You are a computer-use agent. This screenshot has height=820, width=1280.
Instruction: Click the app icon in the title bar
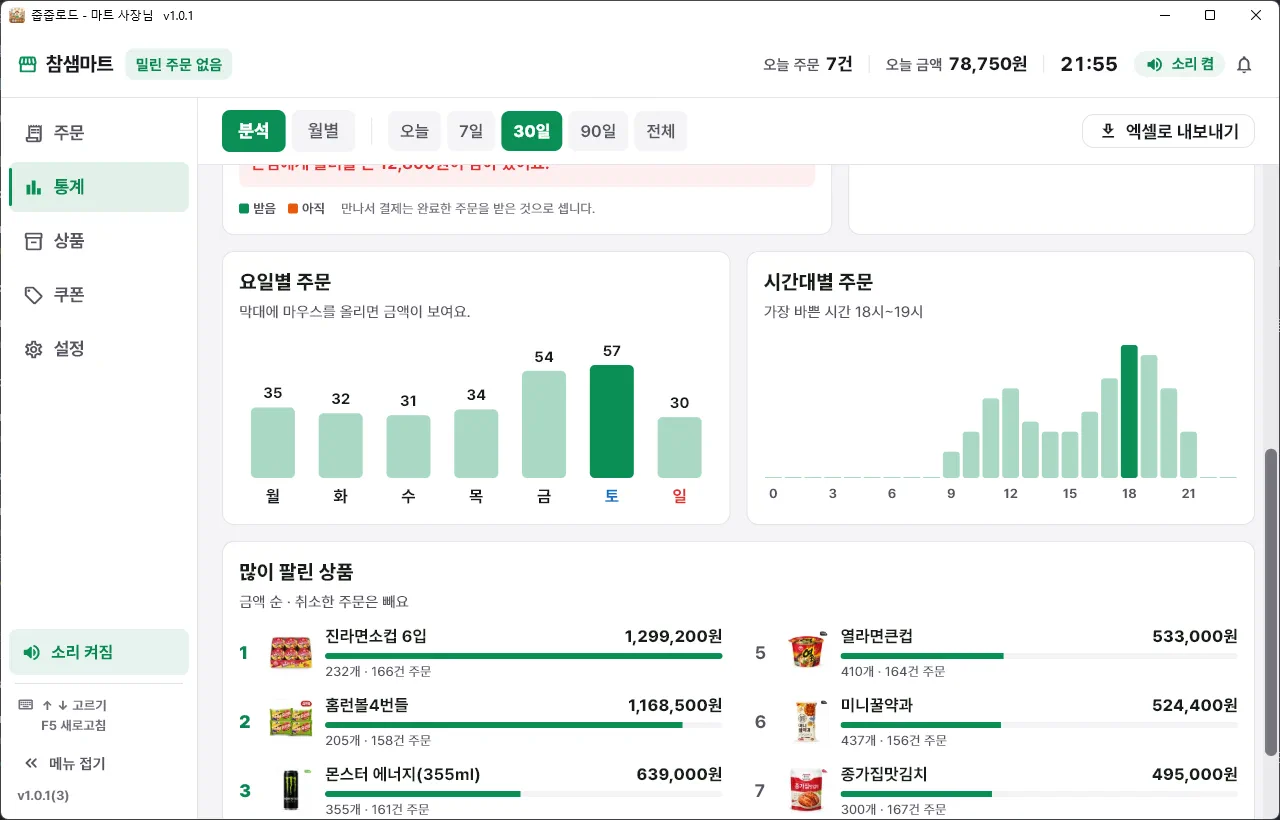(x=16, y=15)
